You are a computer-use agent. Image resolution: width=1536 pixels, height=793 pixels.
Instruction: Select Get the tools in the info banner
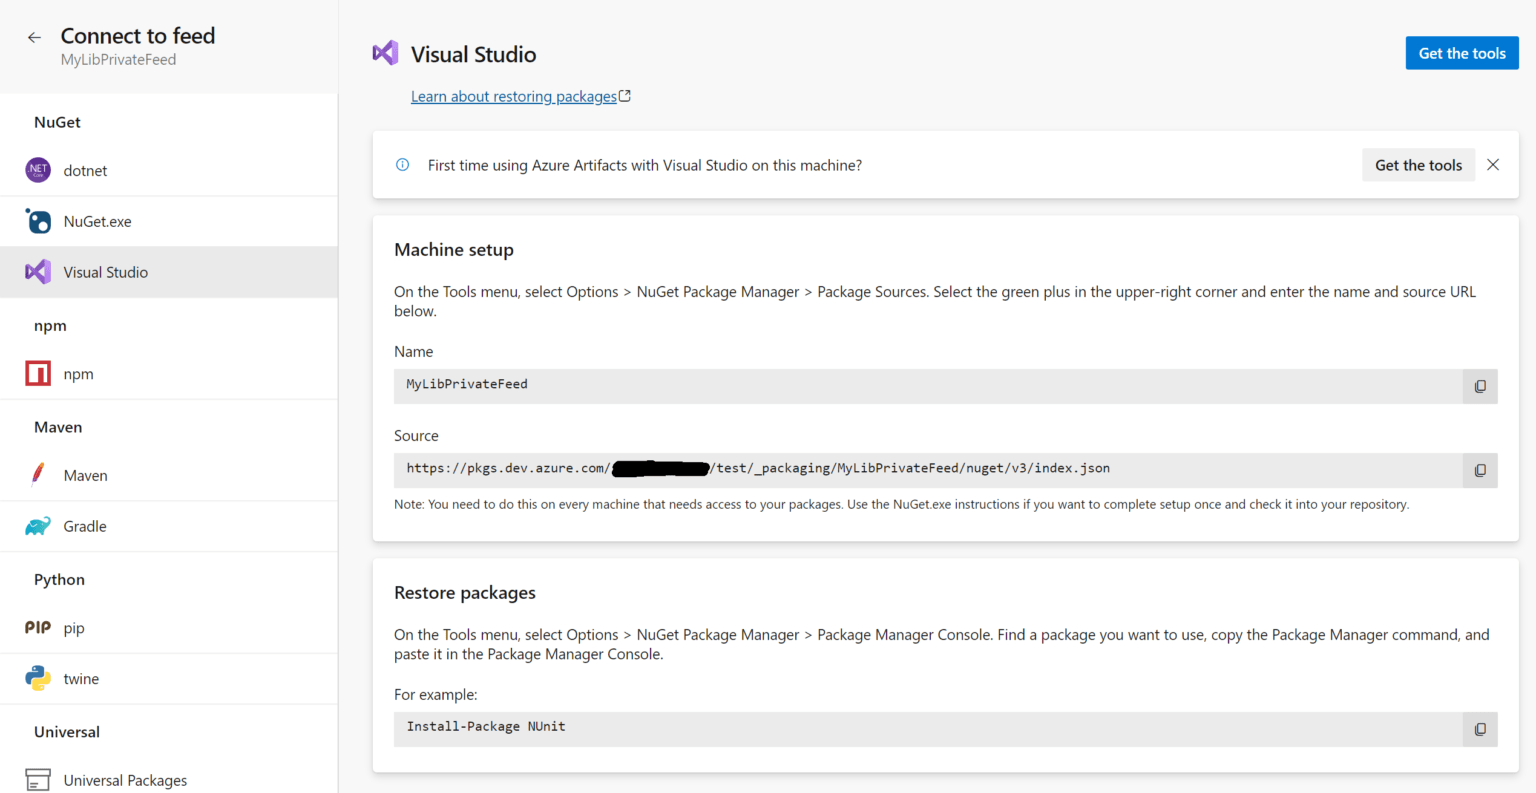point(1418,164)
